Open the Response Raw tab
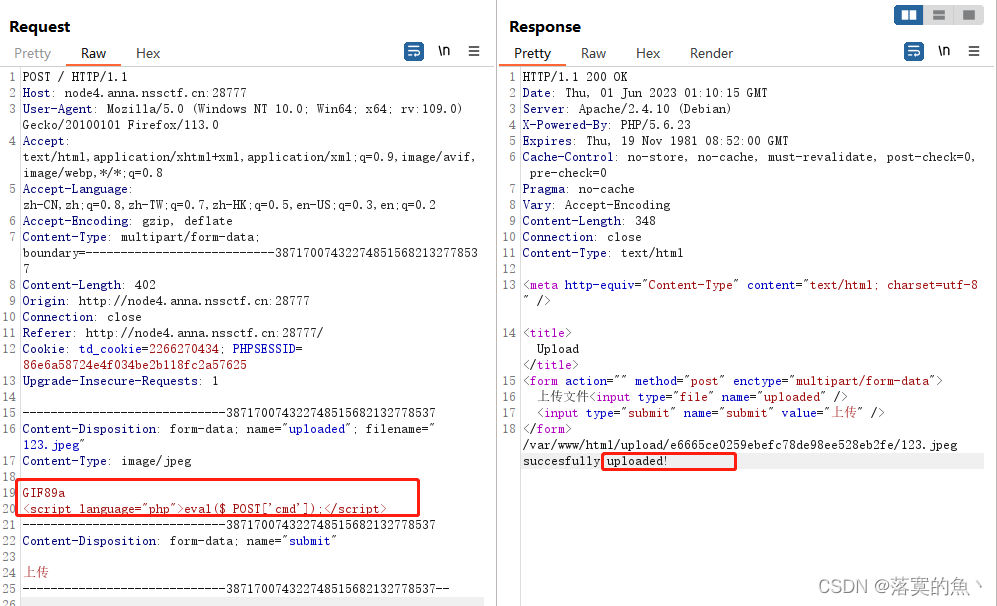This screenshot has width=997, height=606. [593, 53]
